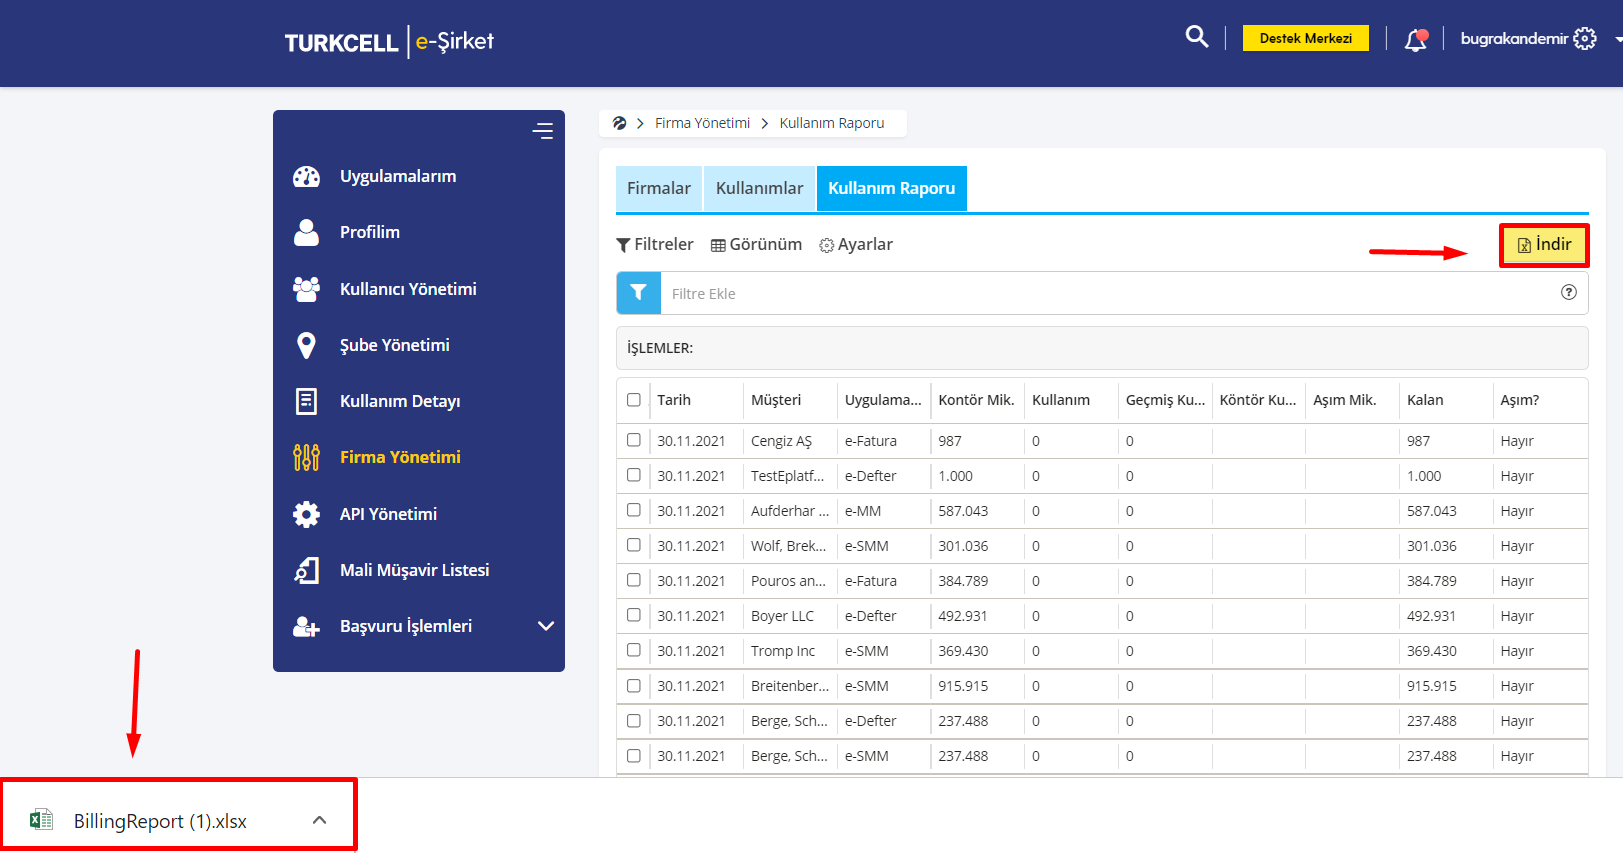This screenshot has height=853, width=1623.
Task: Tick the checkbox for Aufderhar row
Action: (x=634, y=510)
